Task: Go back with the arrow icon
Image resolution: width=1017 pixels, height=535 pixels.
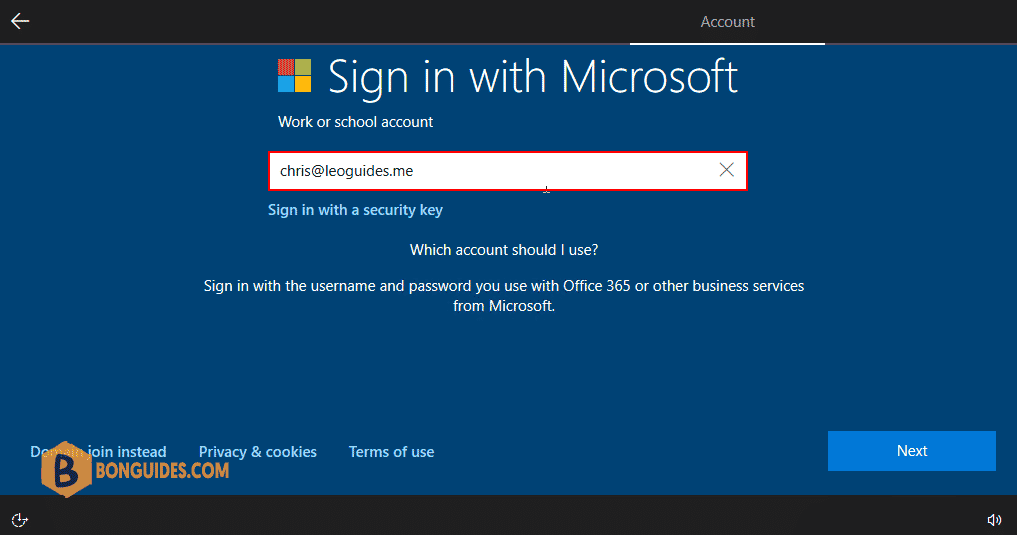Action: (x=20, y=21)
